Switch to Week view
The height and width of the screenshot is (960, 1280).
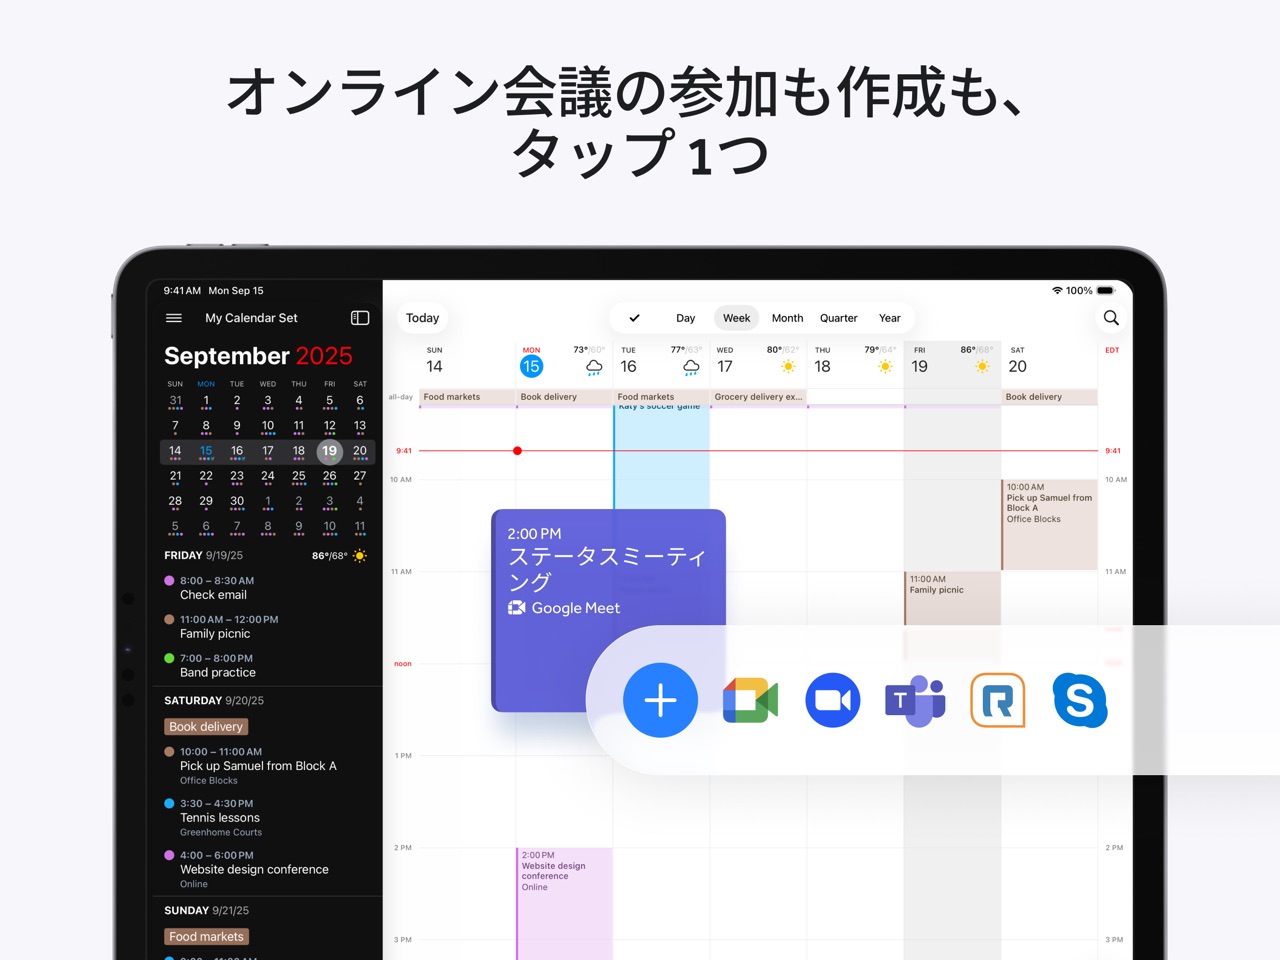click(x=737, y=318)
